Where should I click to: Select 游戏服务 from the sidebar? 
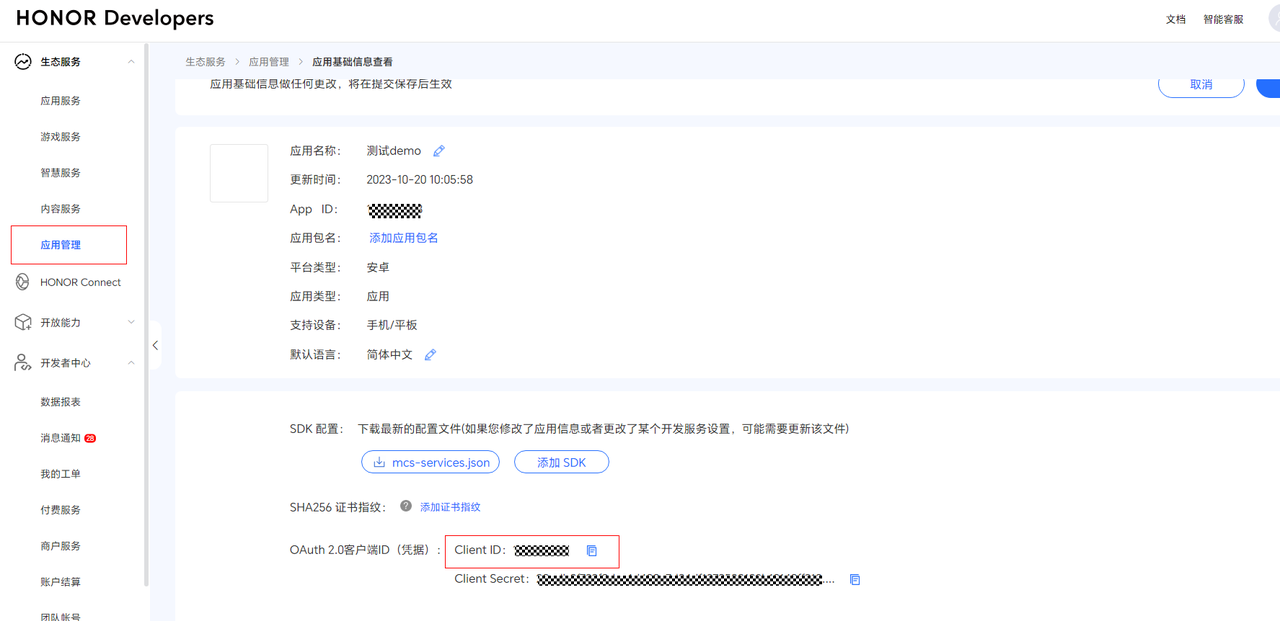click(61, 137)
